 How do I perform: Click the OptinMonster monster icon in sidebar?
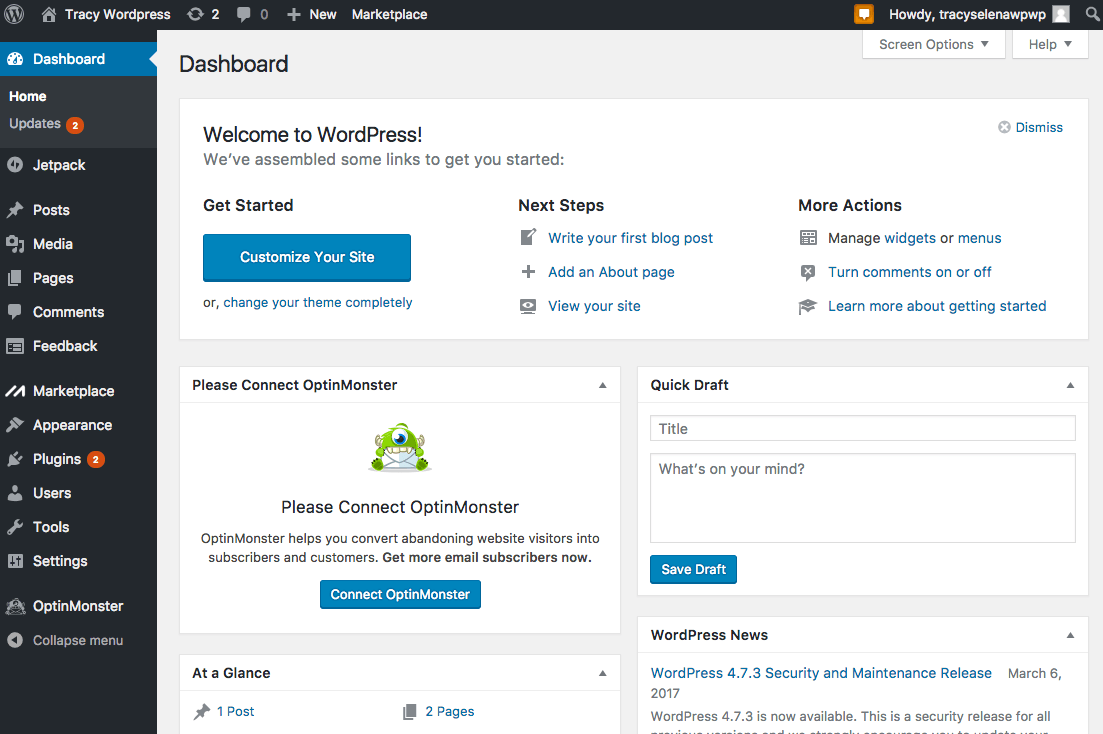click(15, 606)
